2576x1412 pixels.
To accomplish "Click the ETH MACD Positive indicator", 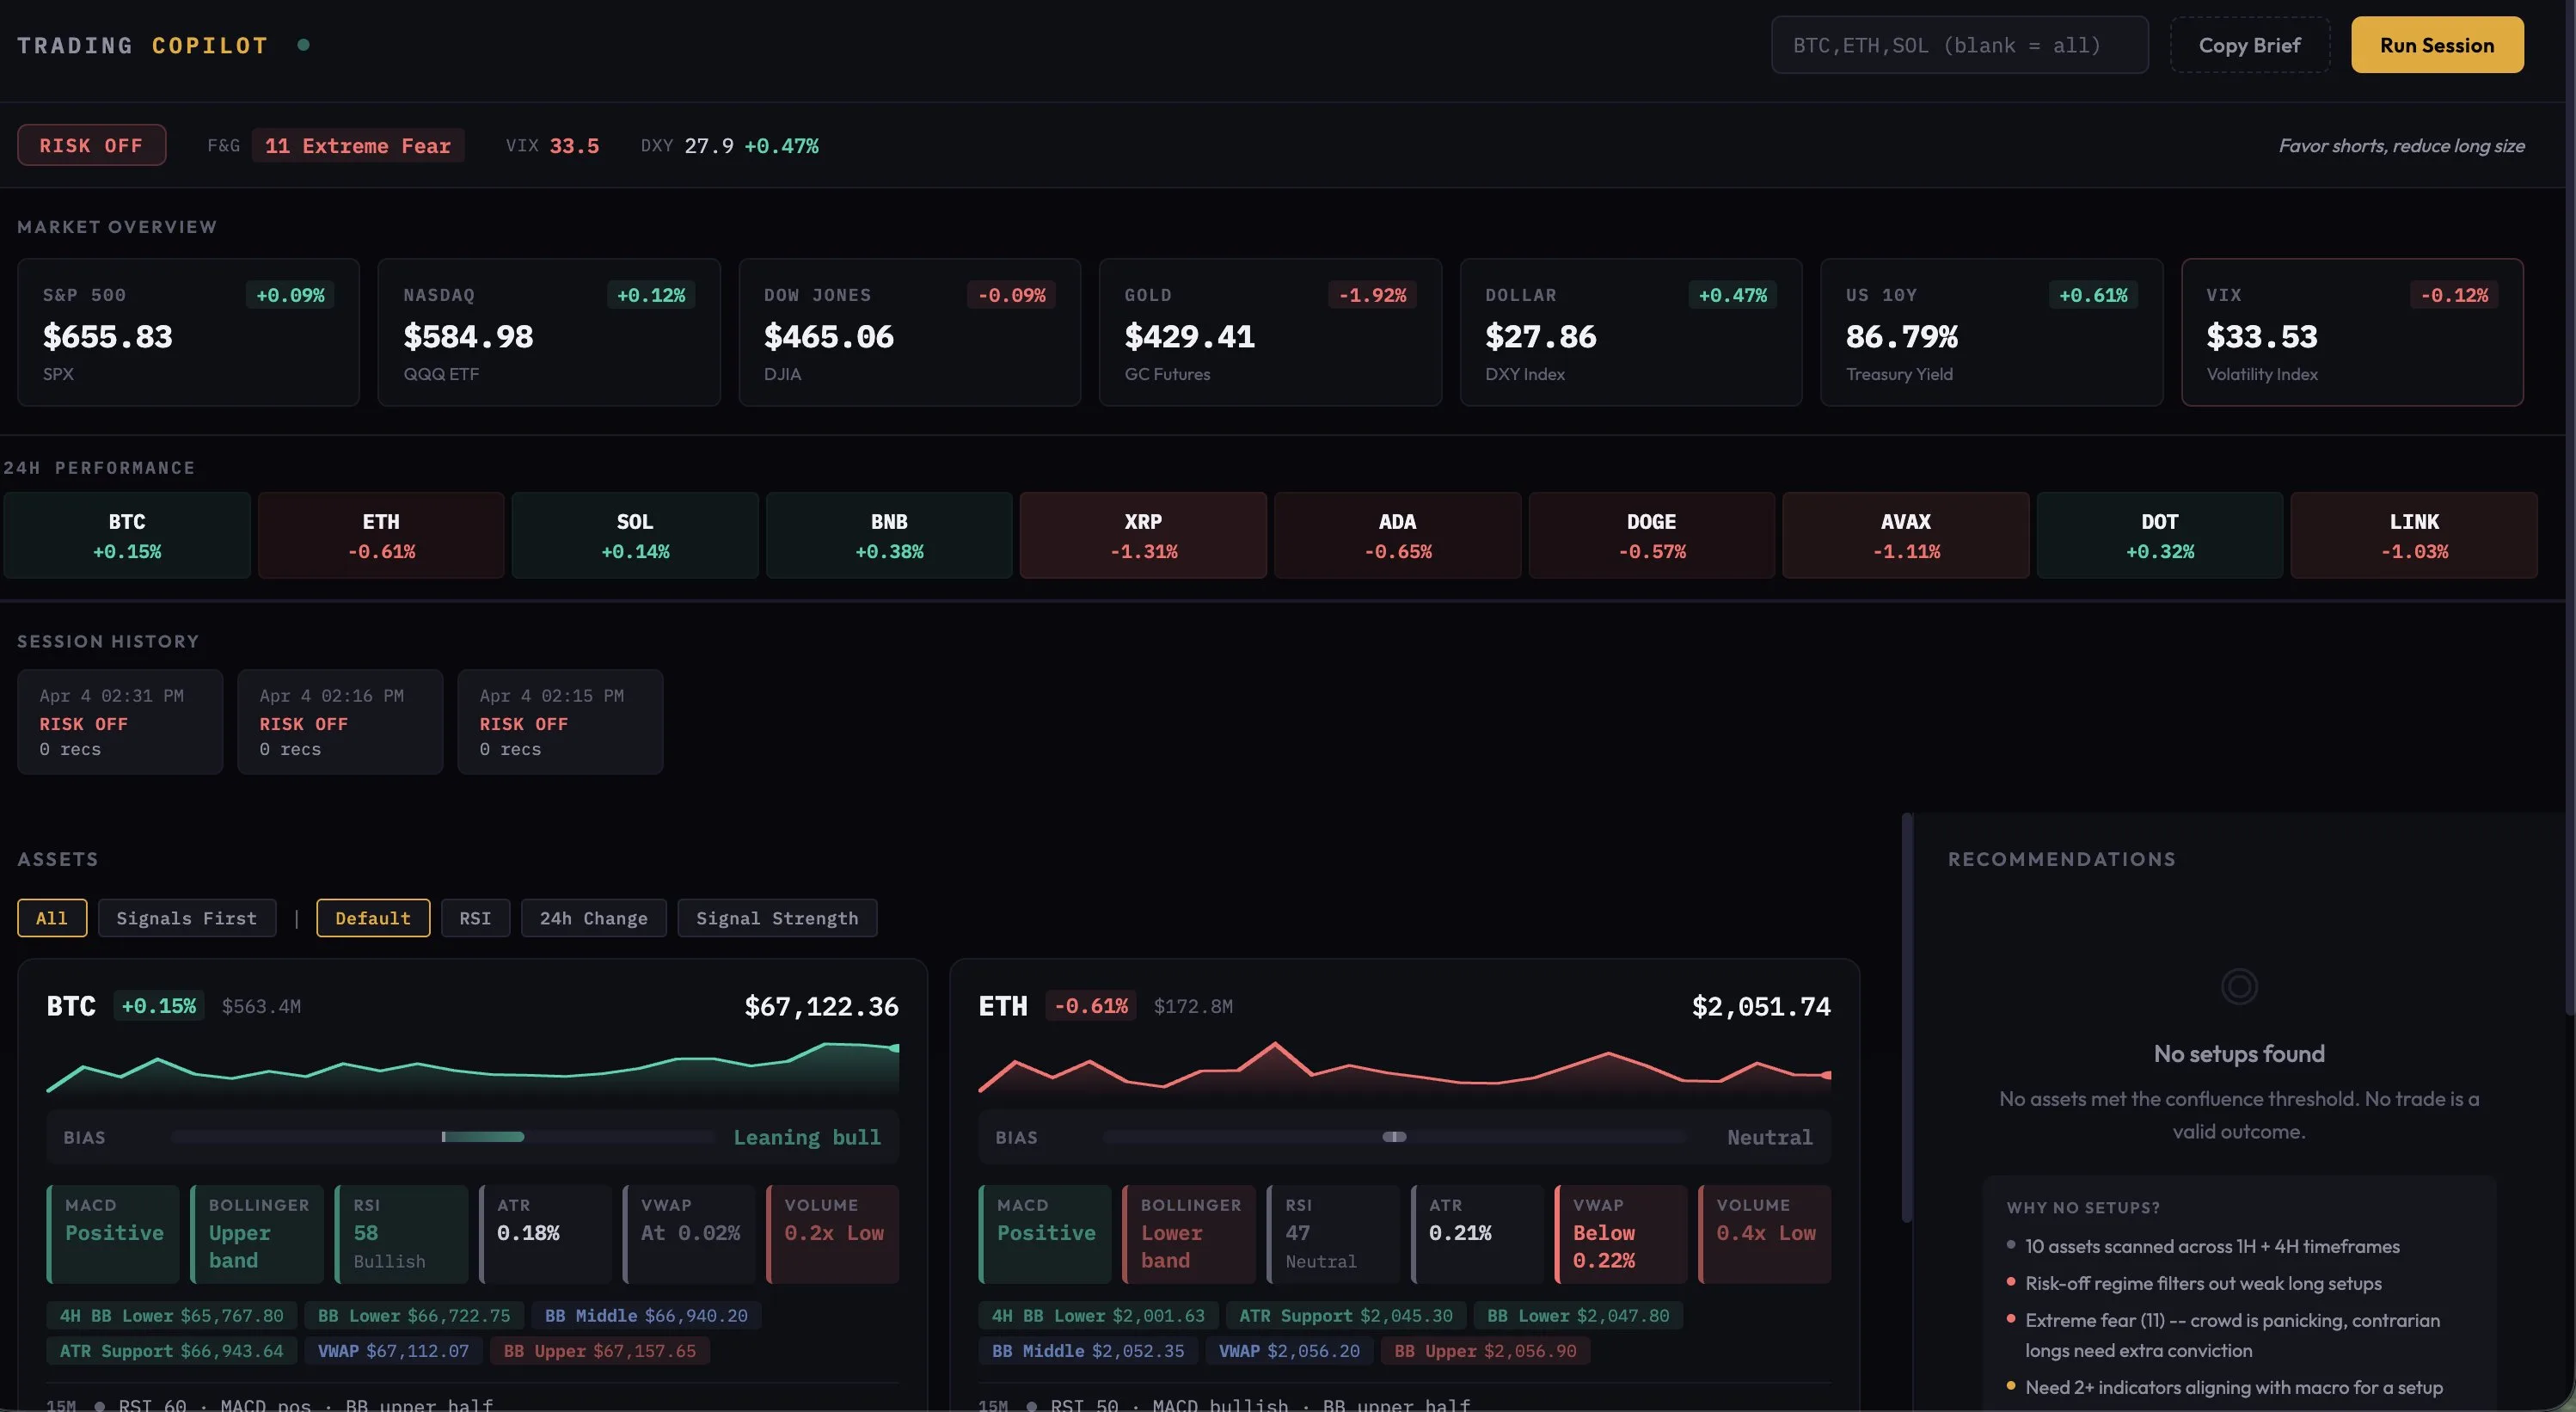I will click(x=1045, y=1234).
